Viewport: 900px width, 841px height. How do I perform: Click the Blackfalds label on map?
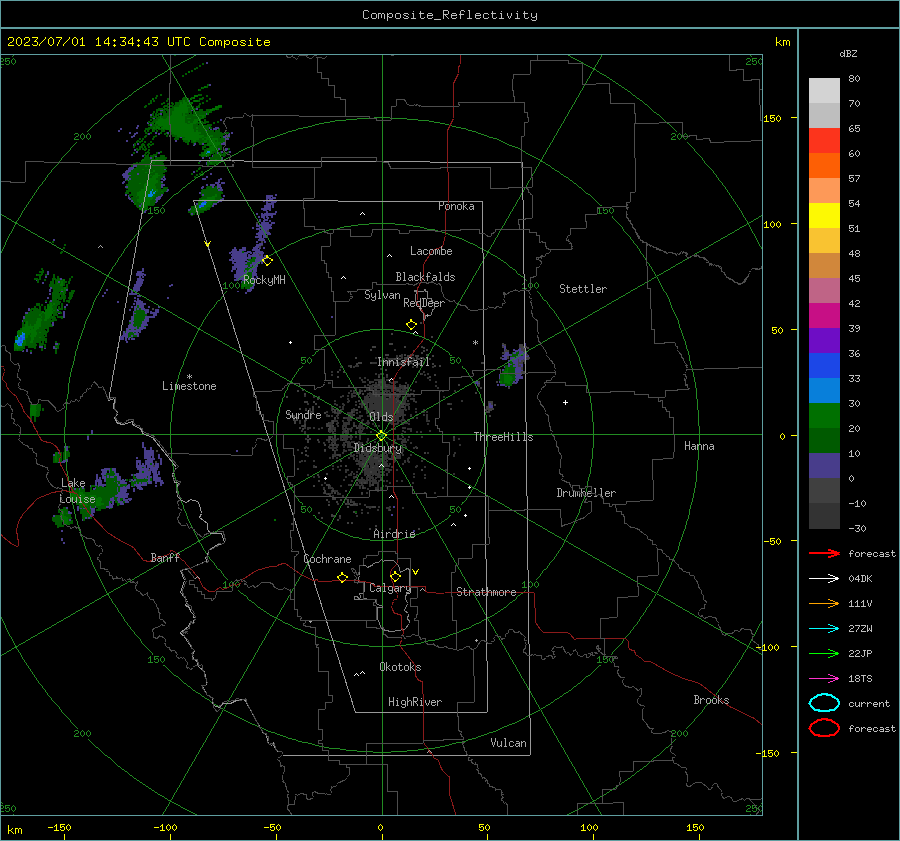(x=425, y=277)
